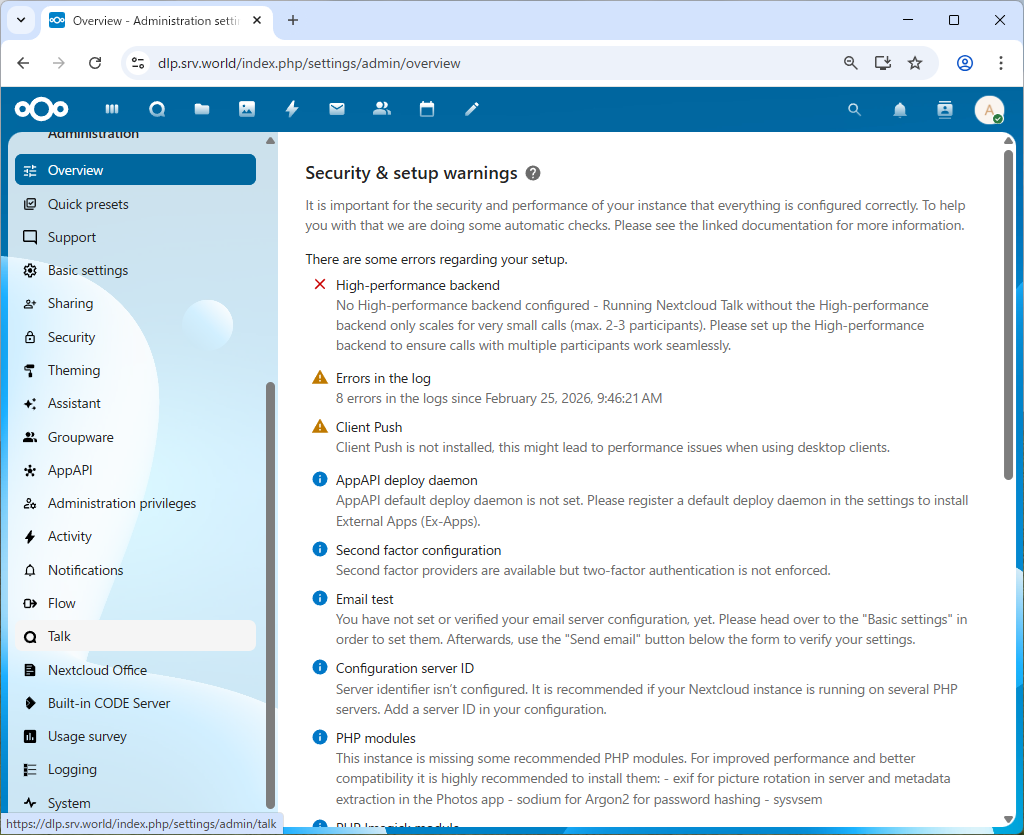The height and width of the screenshot is (835, 1024).
Task: Open the Support section
Action: [135, 237]
